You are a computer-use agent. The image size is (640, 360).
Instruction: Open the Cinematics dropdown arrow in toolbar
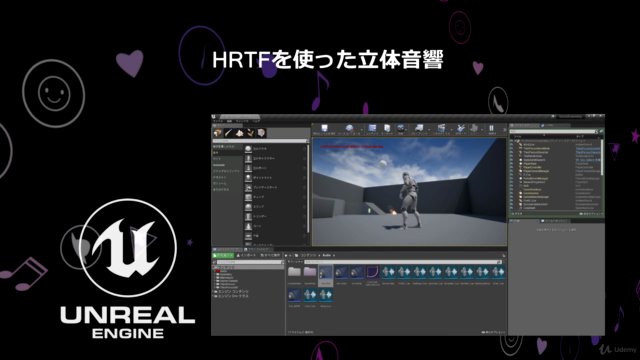(x=450, y=130)
